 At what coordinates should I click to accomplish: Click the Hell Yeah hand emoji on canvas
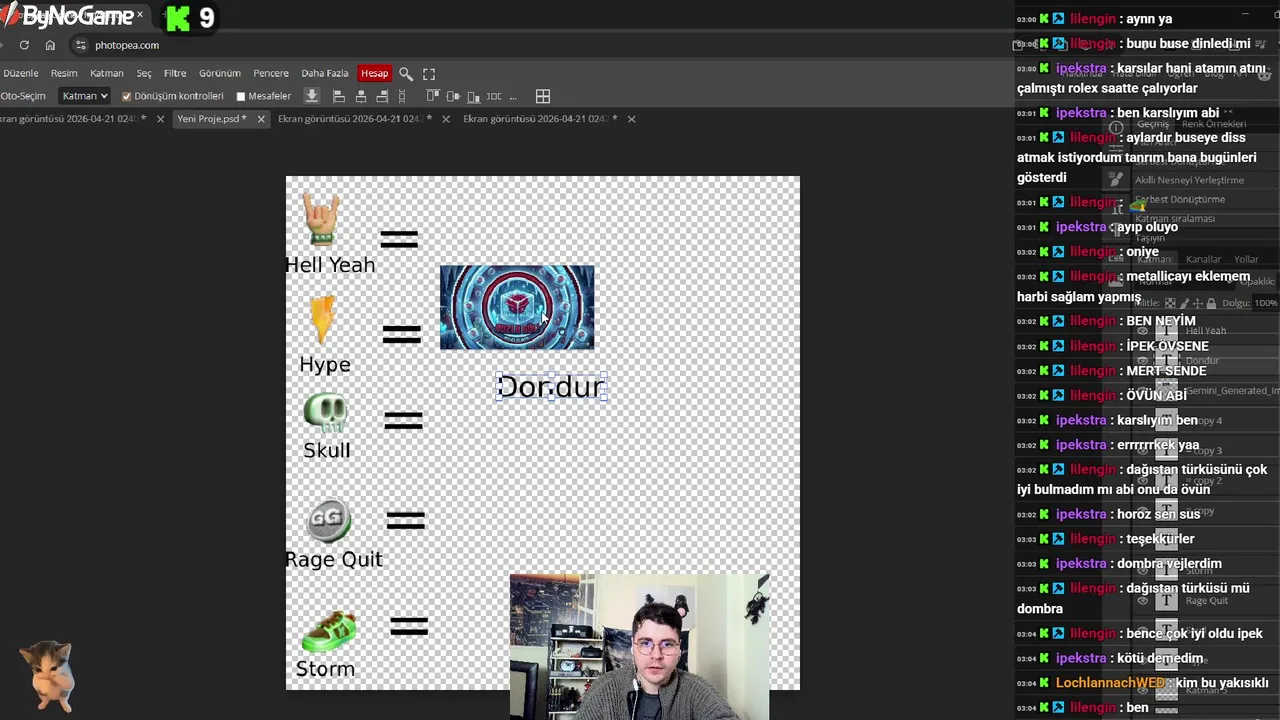pyautogui.click(x=322, y=220)
